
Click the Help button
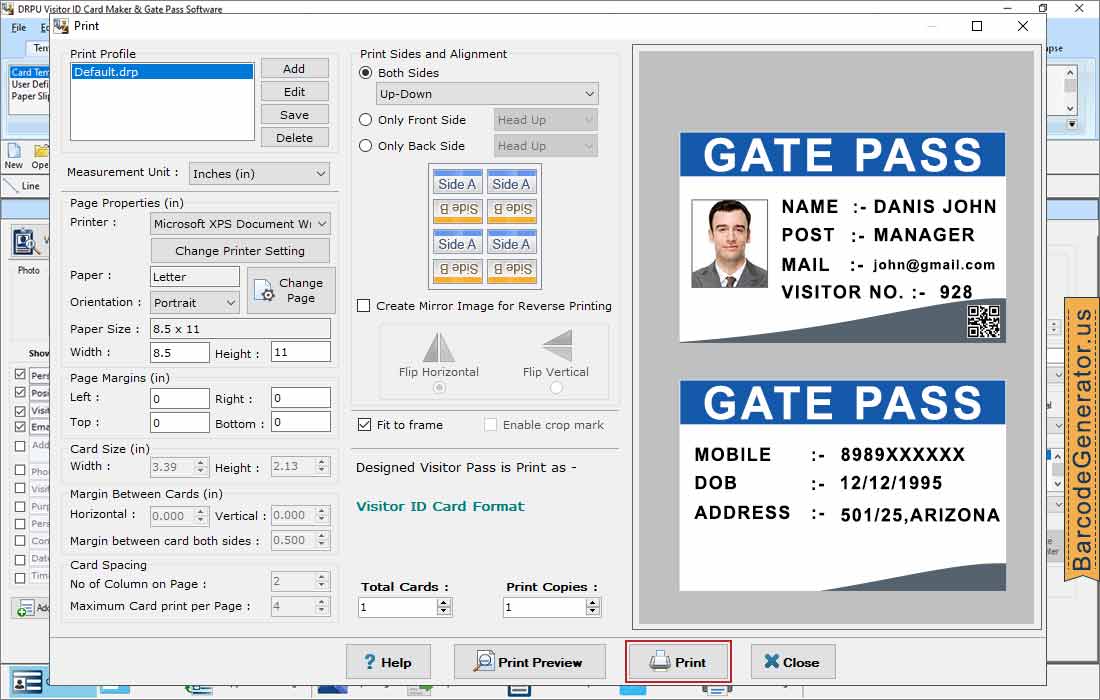click(x=388, y=661)
